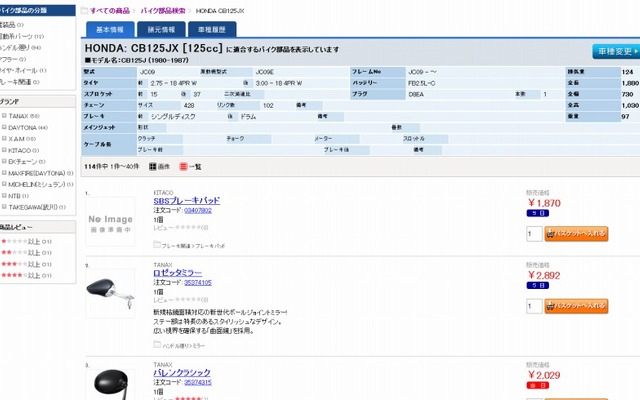Click the red 当日 badge under ¥2,029
This screenshot has width=640, height=400.
(538, 385)
